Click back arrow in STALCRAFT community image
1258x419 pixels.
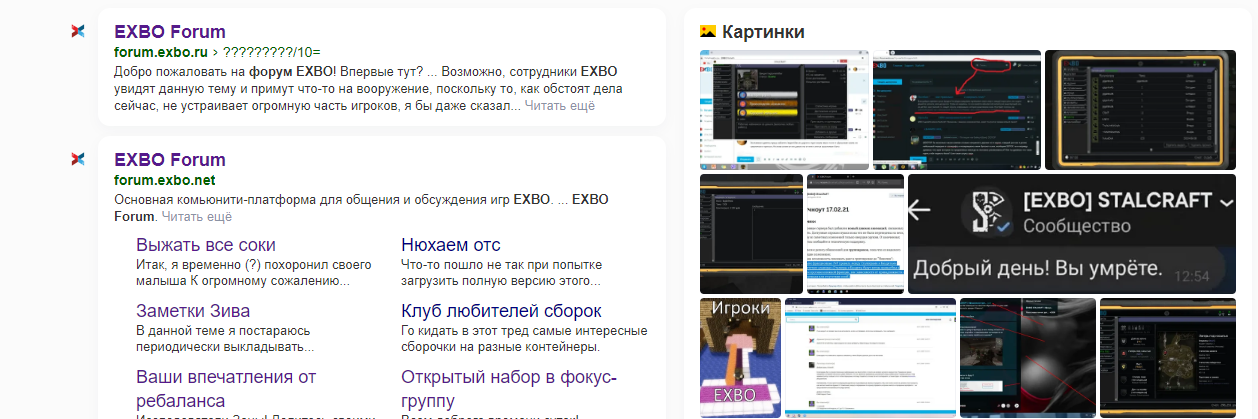pyautogui.click(x=920, y=209)
